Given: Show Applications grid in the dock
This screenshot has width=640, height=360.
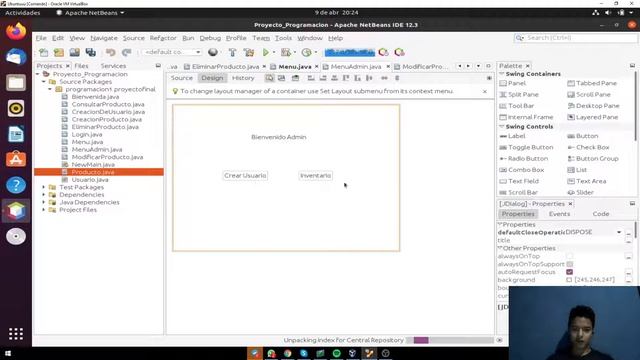Looking at the screenshot, I should coord(16,334).
